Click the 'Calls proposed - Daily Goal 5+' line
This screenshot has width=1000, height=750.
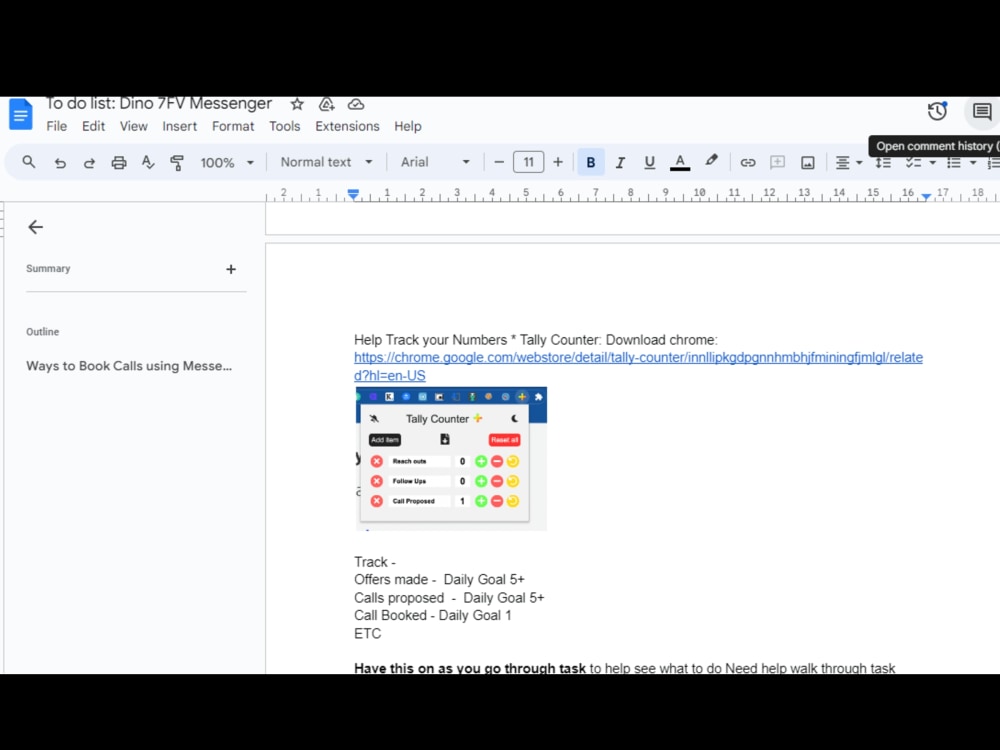[x=449, y=598]
